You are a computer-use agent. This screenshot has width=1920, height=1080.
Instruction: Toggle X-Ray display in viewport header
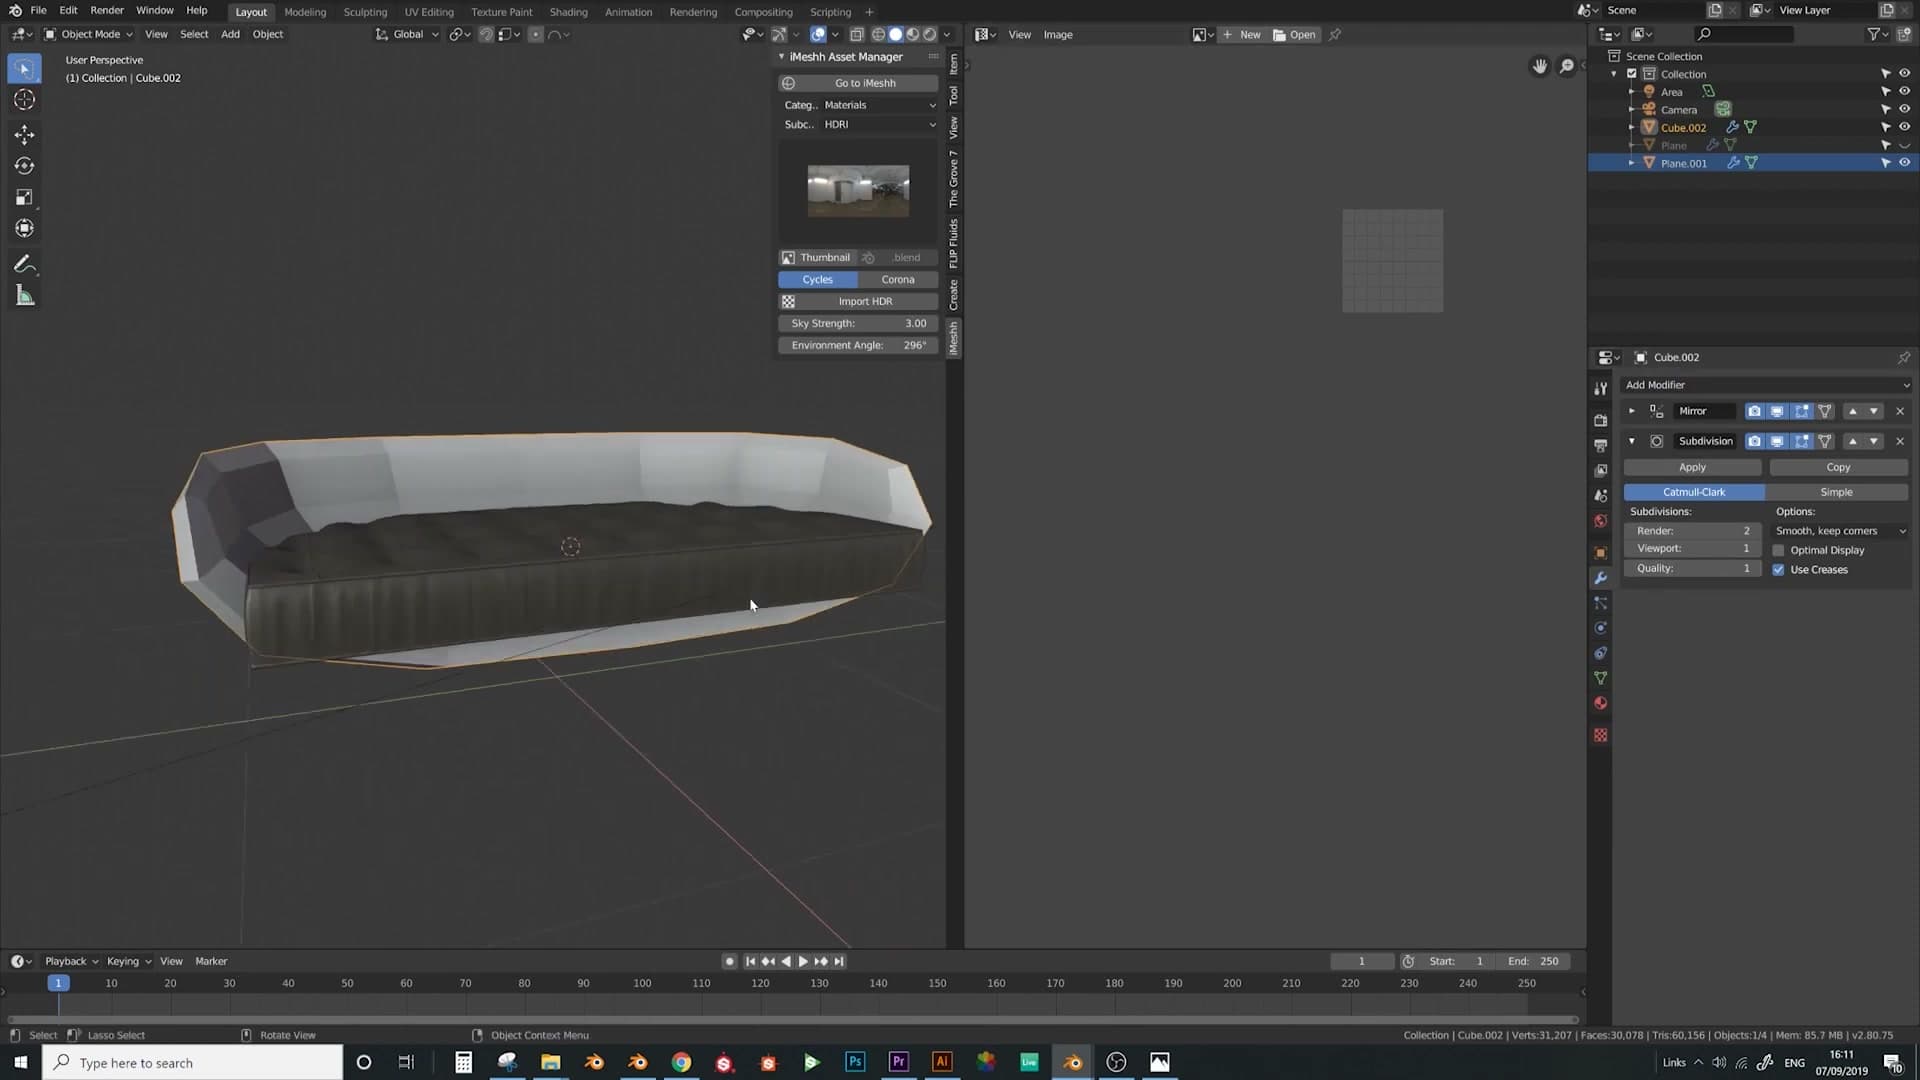click(x=856, y=34)
